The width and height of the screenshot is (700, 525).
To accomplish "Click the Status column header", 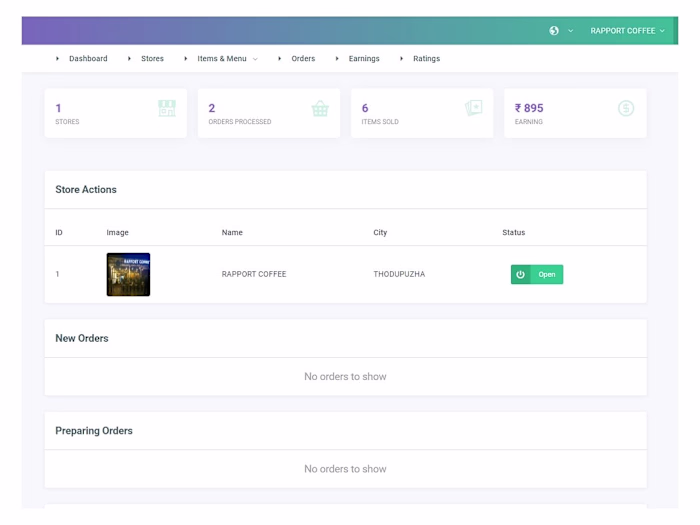I will tap(513, 233).
